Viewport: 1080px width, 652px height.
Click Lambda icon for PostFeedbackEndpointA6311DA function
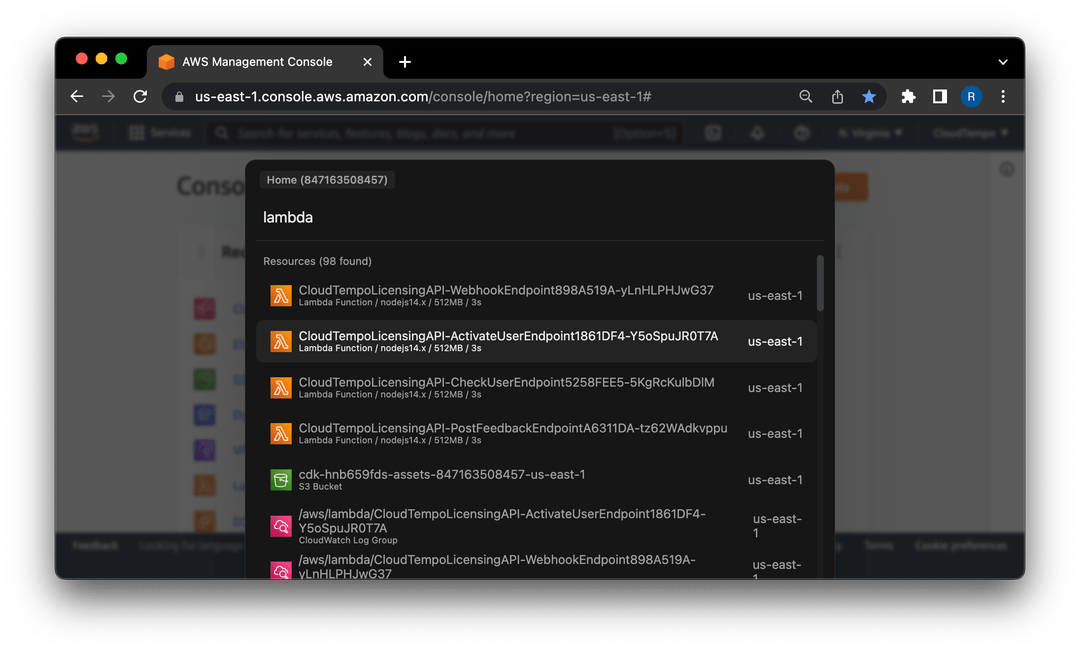tap(280, 434)
